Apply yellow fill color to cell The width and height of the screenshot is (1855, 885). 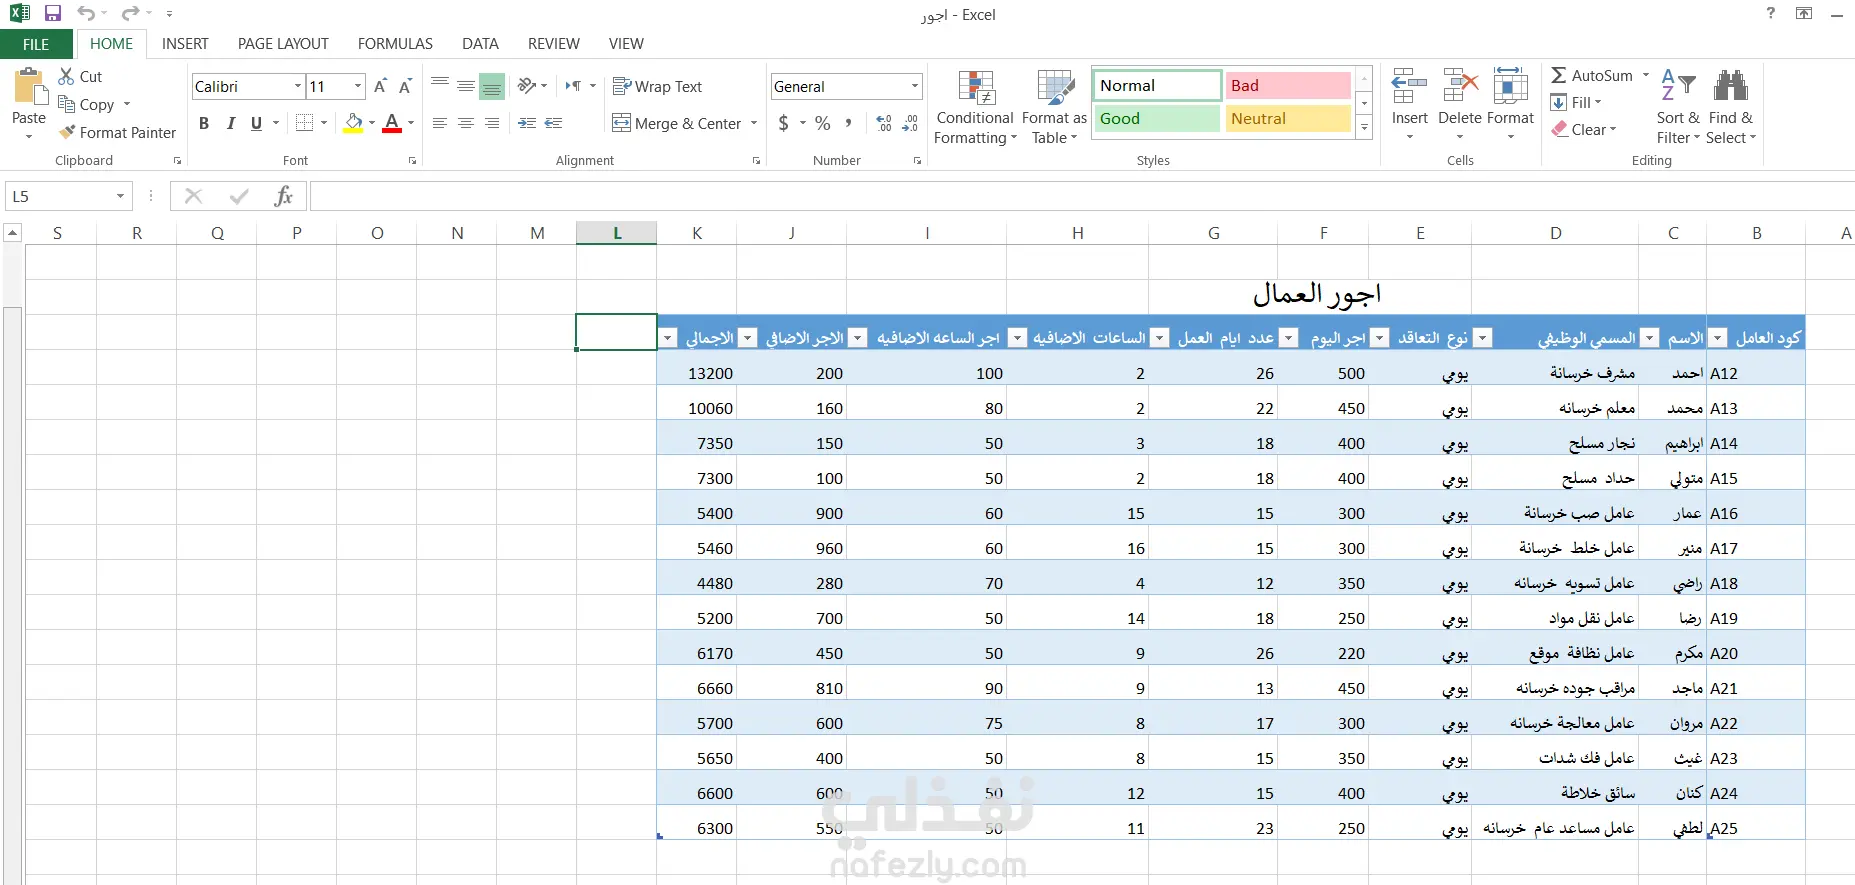353,123
